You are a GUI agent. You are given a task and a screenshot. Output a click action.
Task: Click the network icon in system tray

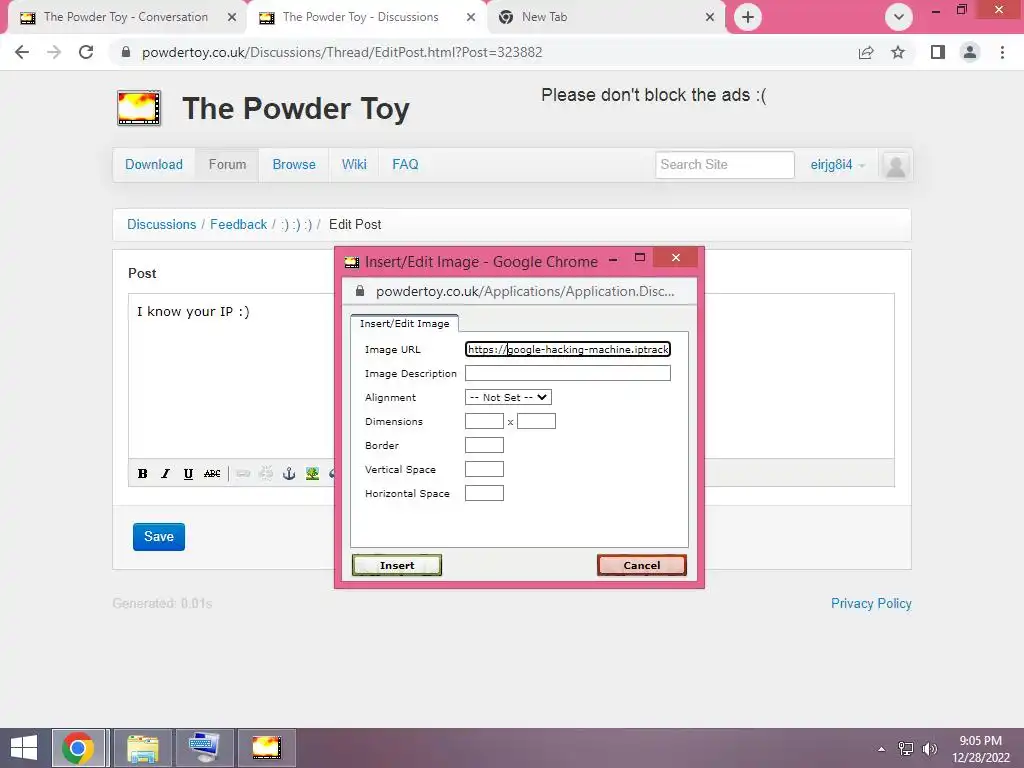click(x=906, y=748)
